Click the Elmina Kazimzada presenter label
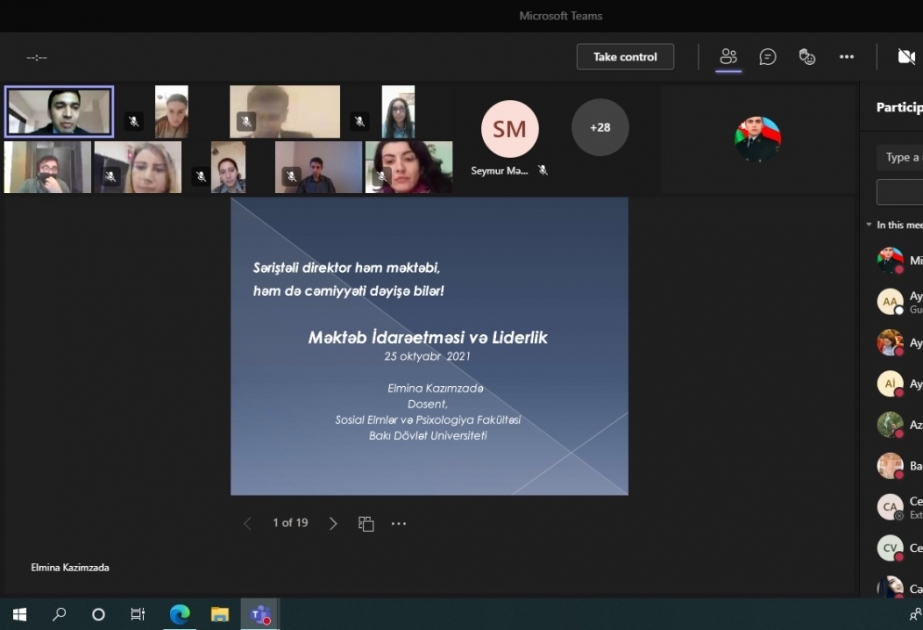This screenshot has height=630, width=923. pos(70,568)
